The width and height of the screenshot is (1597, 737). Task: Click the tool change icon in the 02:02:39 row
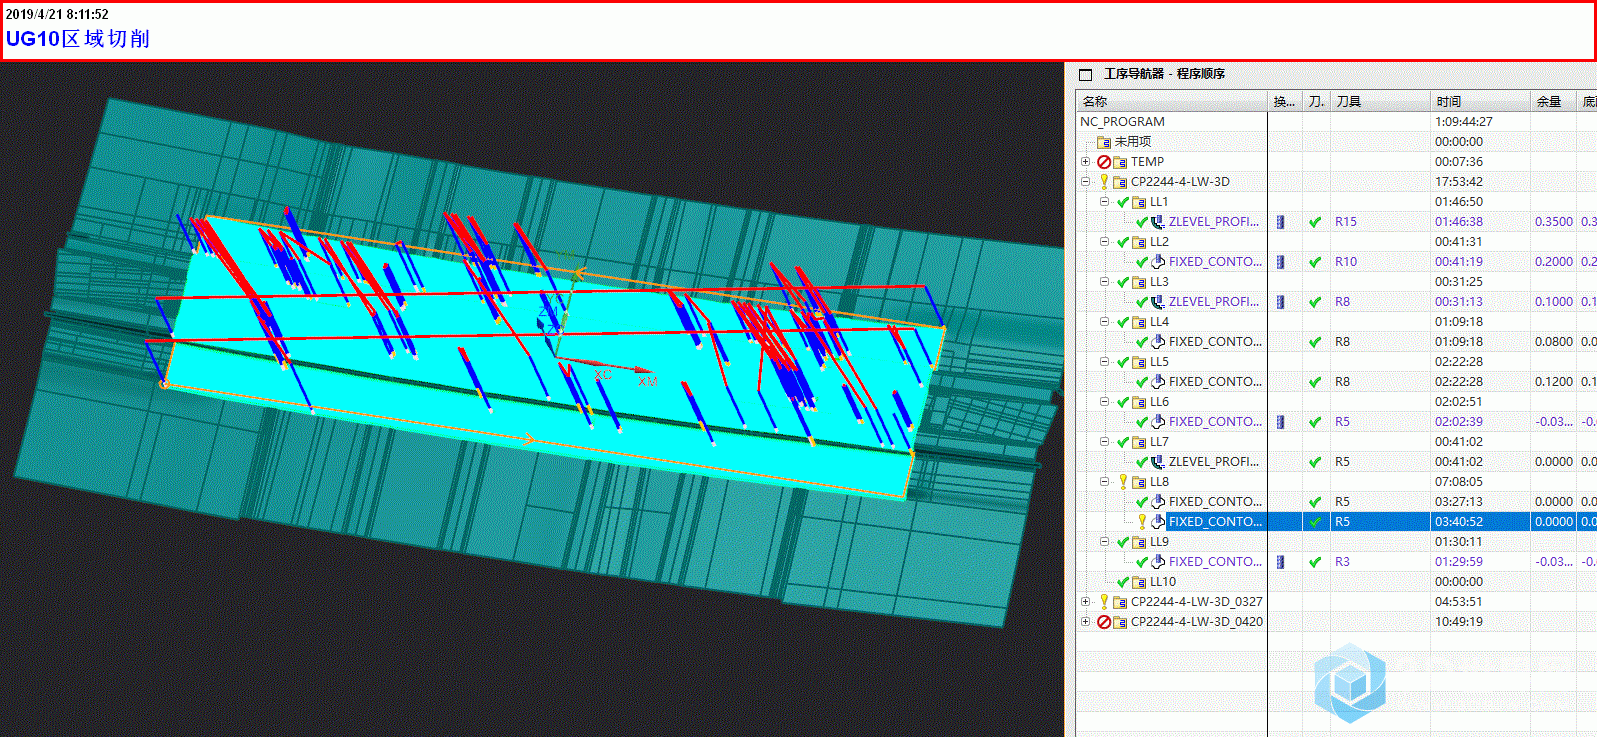1281,422
